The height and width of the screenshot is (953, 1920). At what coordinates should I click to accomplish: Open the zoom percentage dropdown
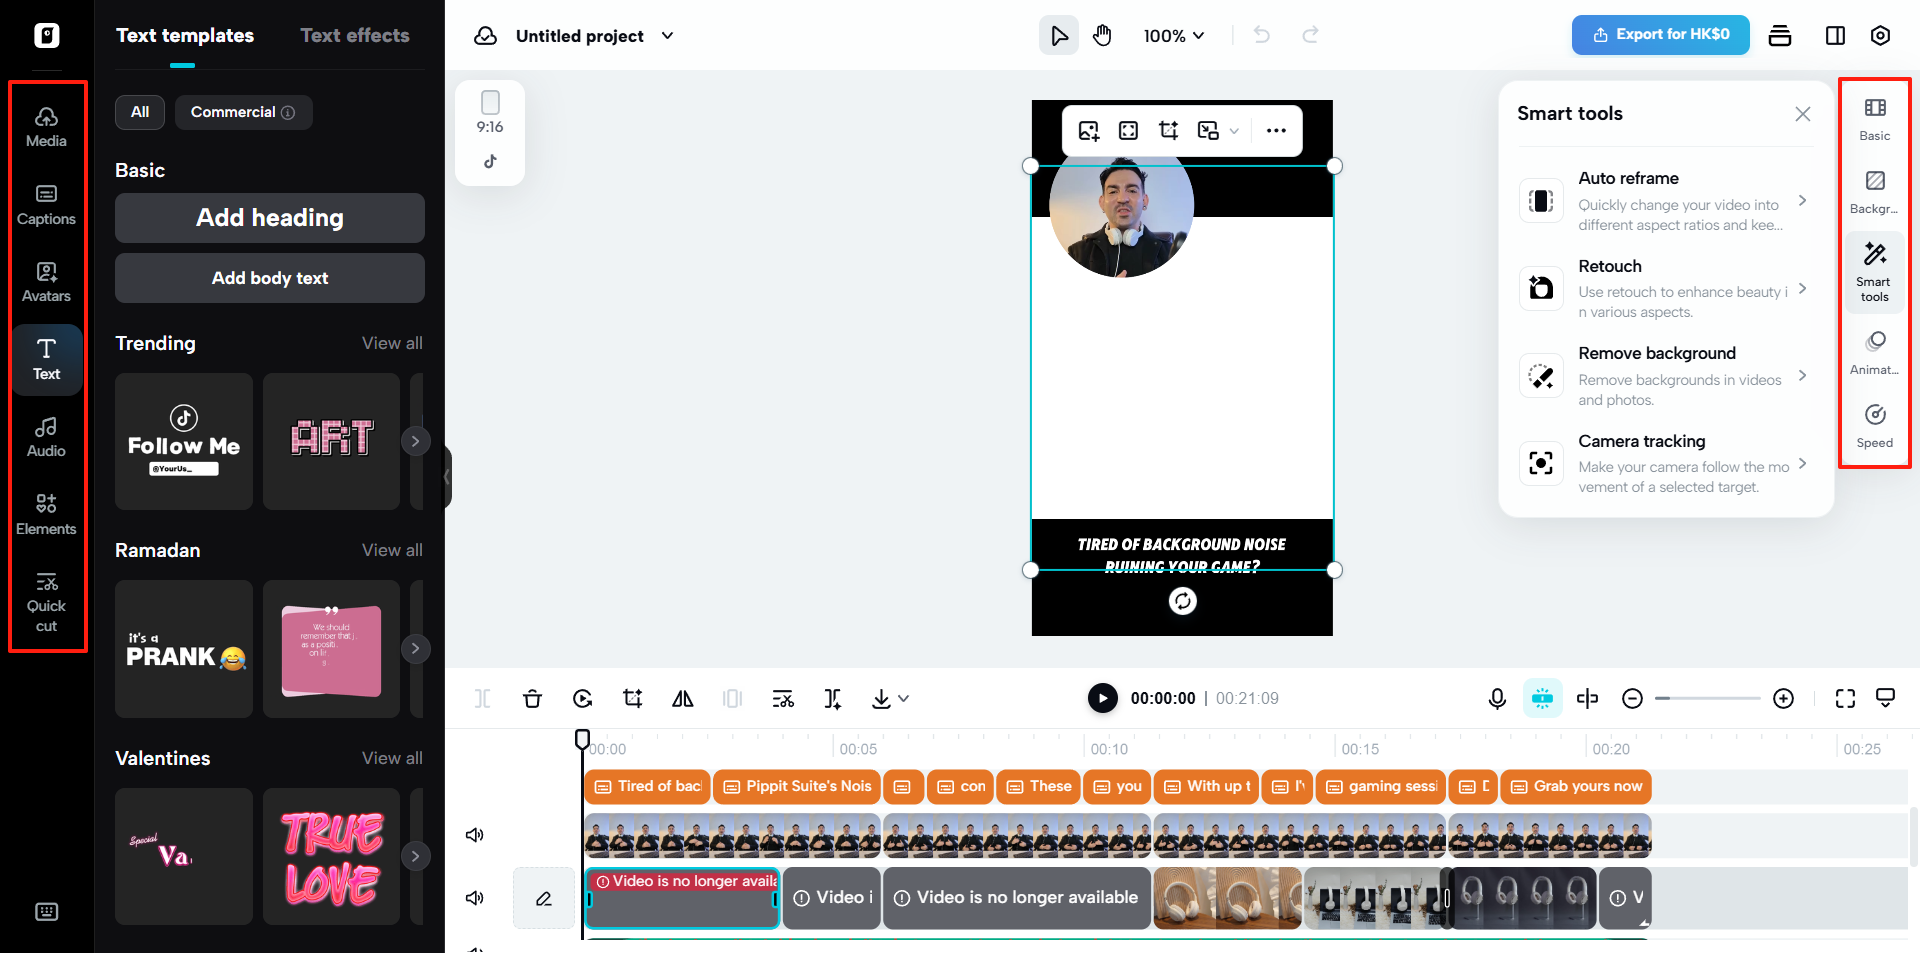[1173, 35]
